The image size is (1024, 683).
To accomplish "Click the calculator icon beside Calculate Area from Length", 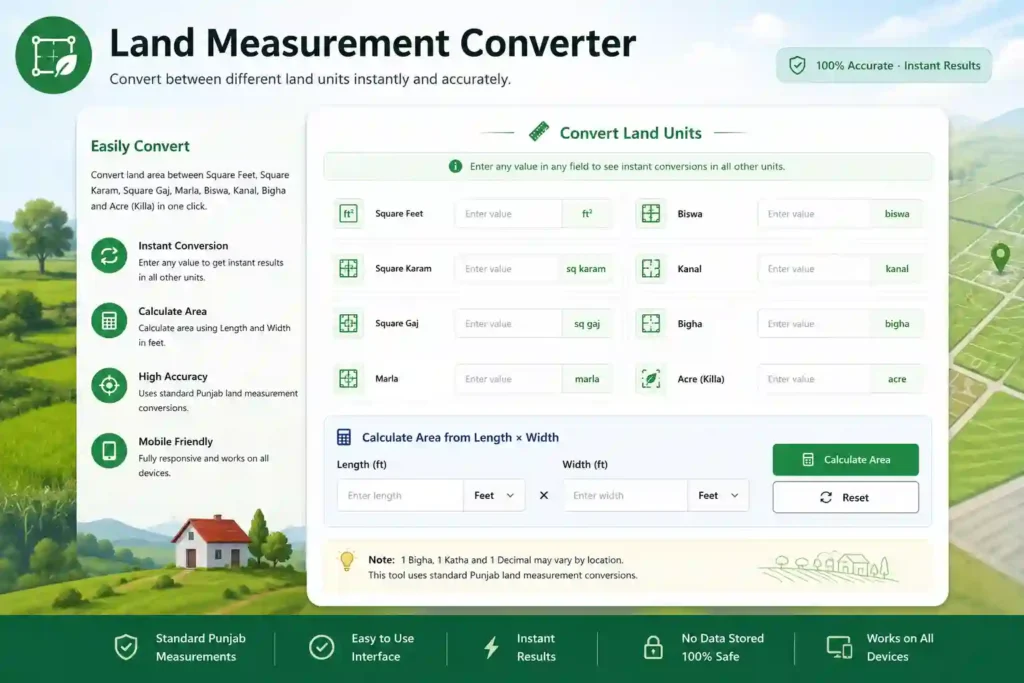I will [x=344, y=437].
